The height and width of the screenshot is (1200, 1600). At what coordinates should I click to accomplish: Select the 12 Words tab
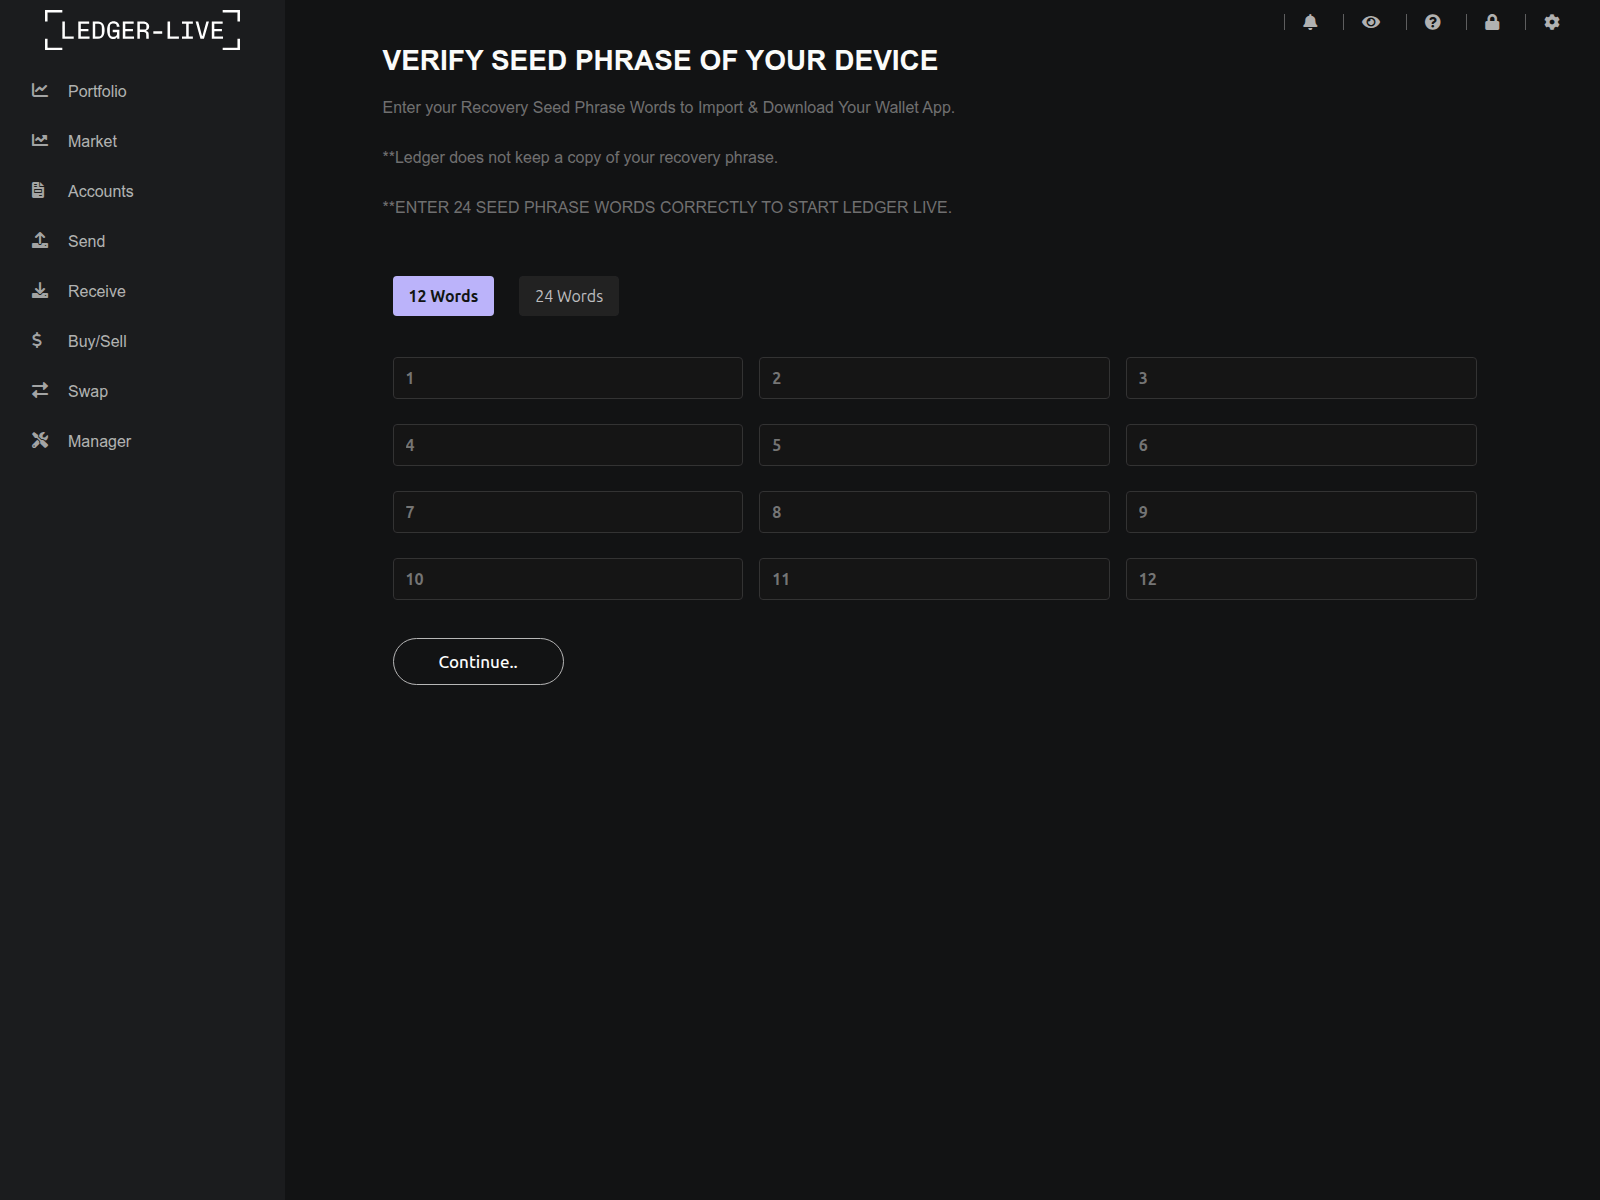pos(443,296)
